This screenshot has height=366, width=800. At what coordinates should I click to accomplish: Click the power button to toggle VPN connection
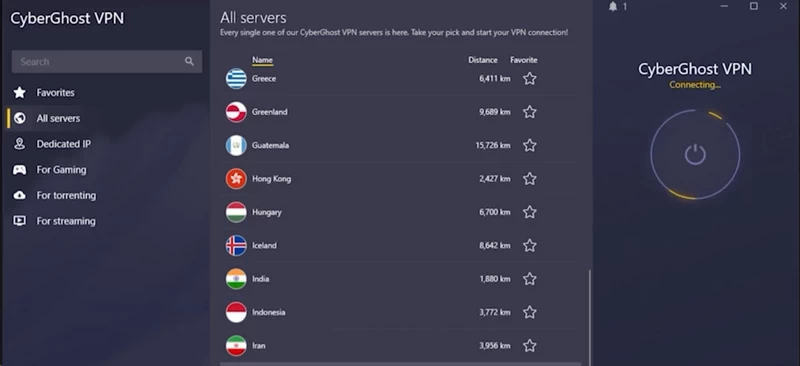[695, 154]
